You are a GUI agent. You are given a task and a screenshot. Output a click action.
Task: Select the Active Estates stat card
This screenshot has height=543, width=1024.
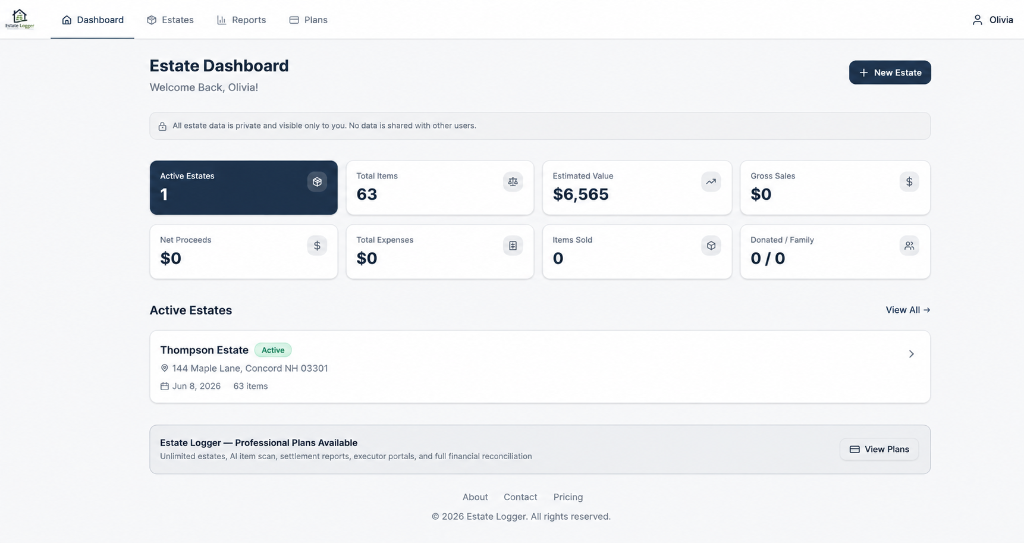click(x=244, y=188)
